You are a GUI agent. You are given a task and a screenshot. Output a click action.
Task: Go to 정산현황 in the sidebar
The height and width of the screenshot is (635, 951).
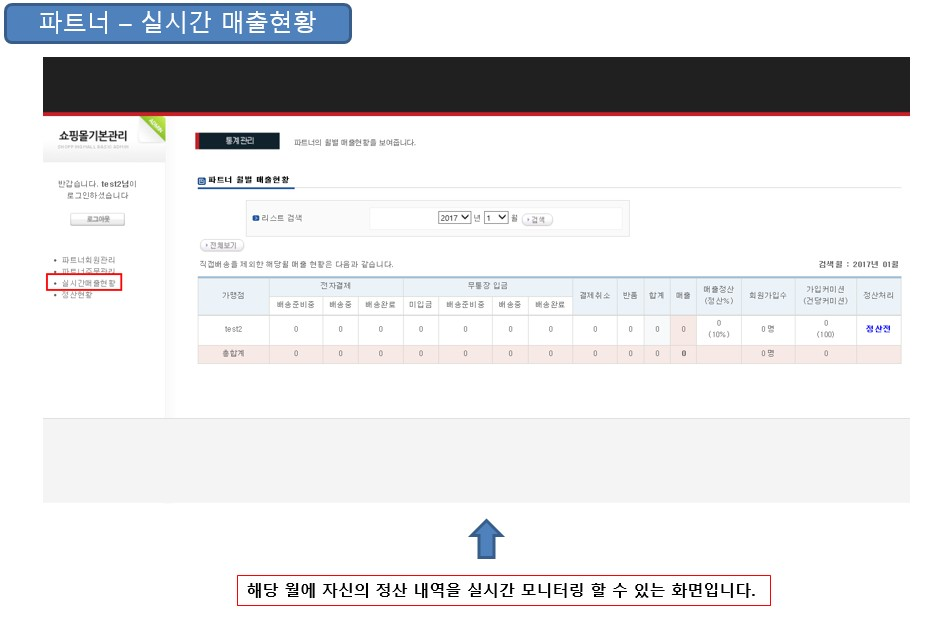pyautogui.click(x=77, y=295)
